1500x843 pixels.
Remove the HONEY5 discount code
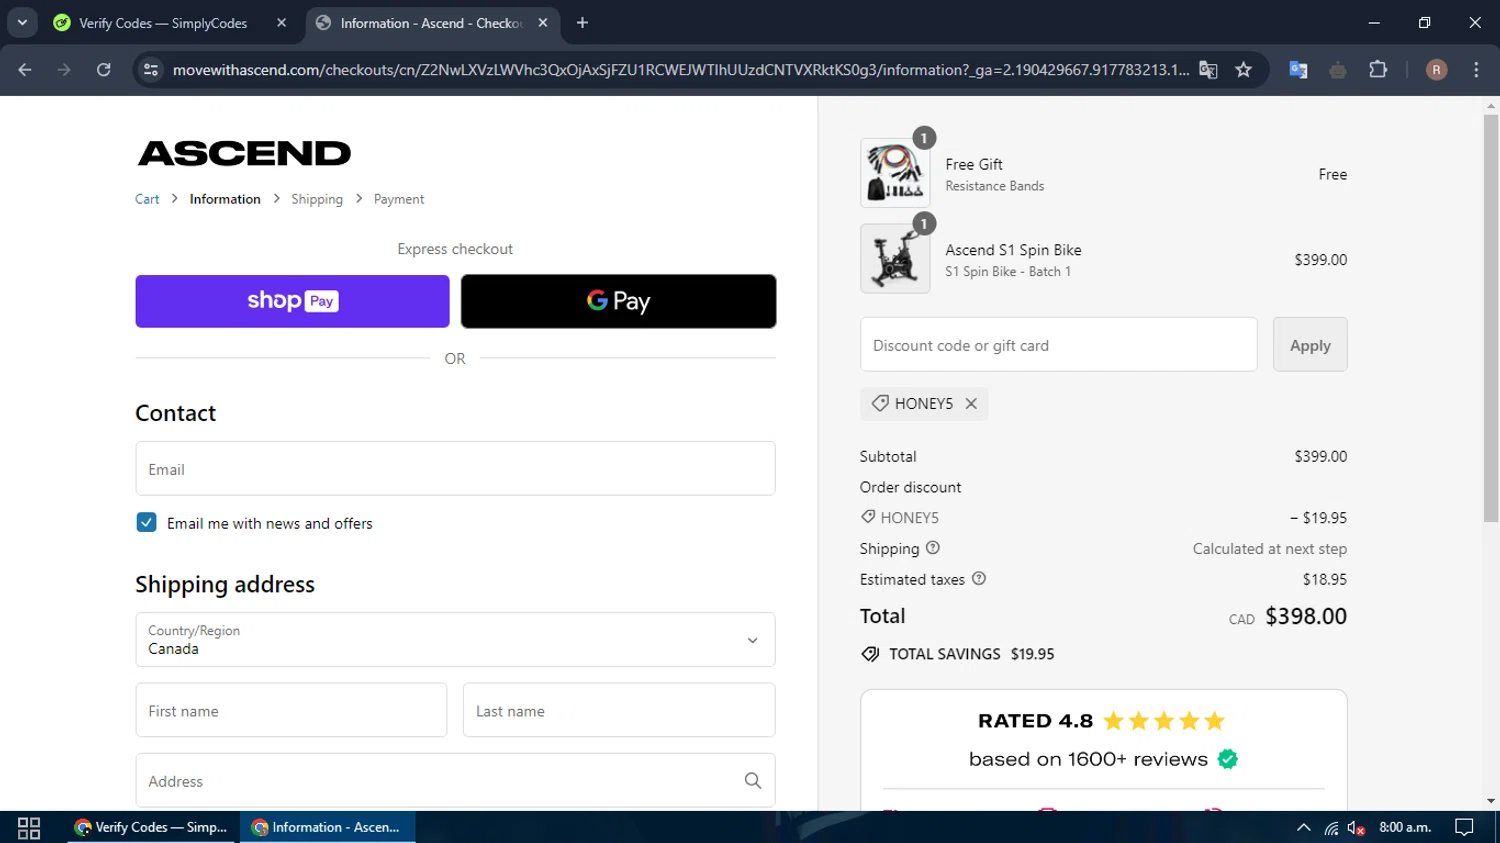(971, 404)
